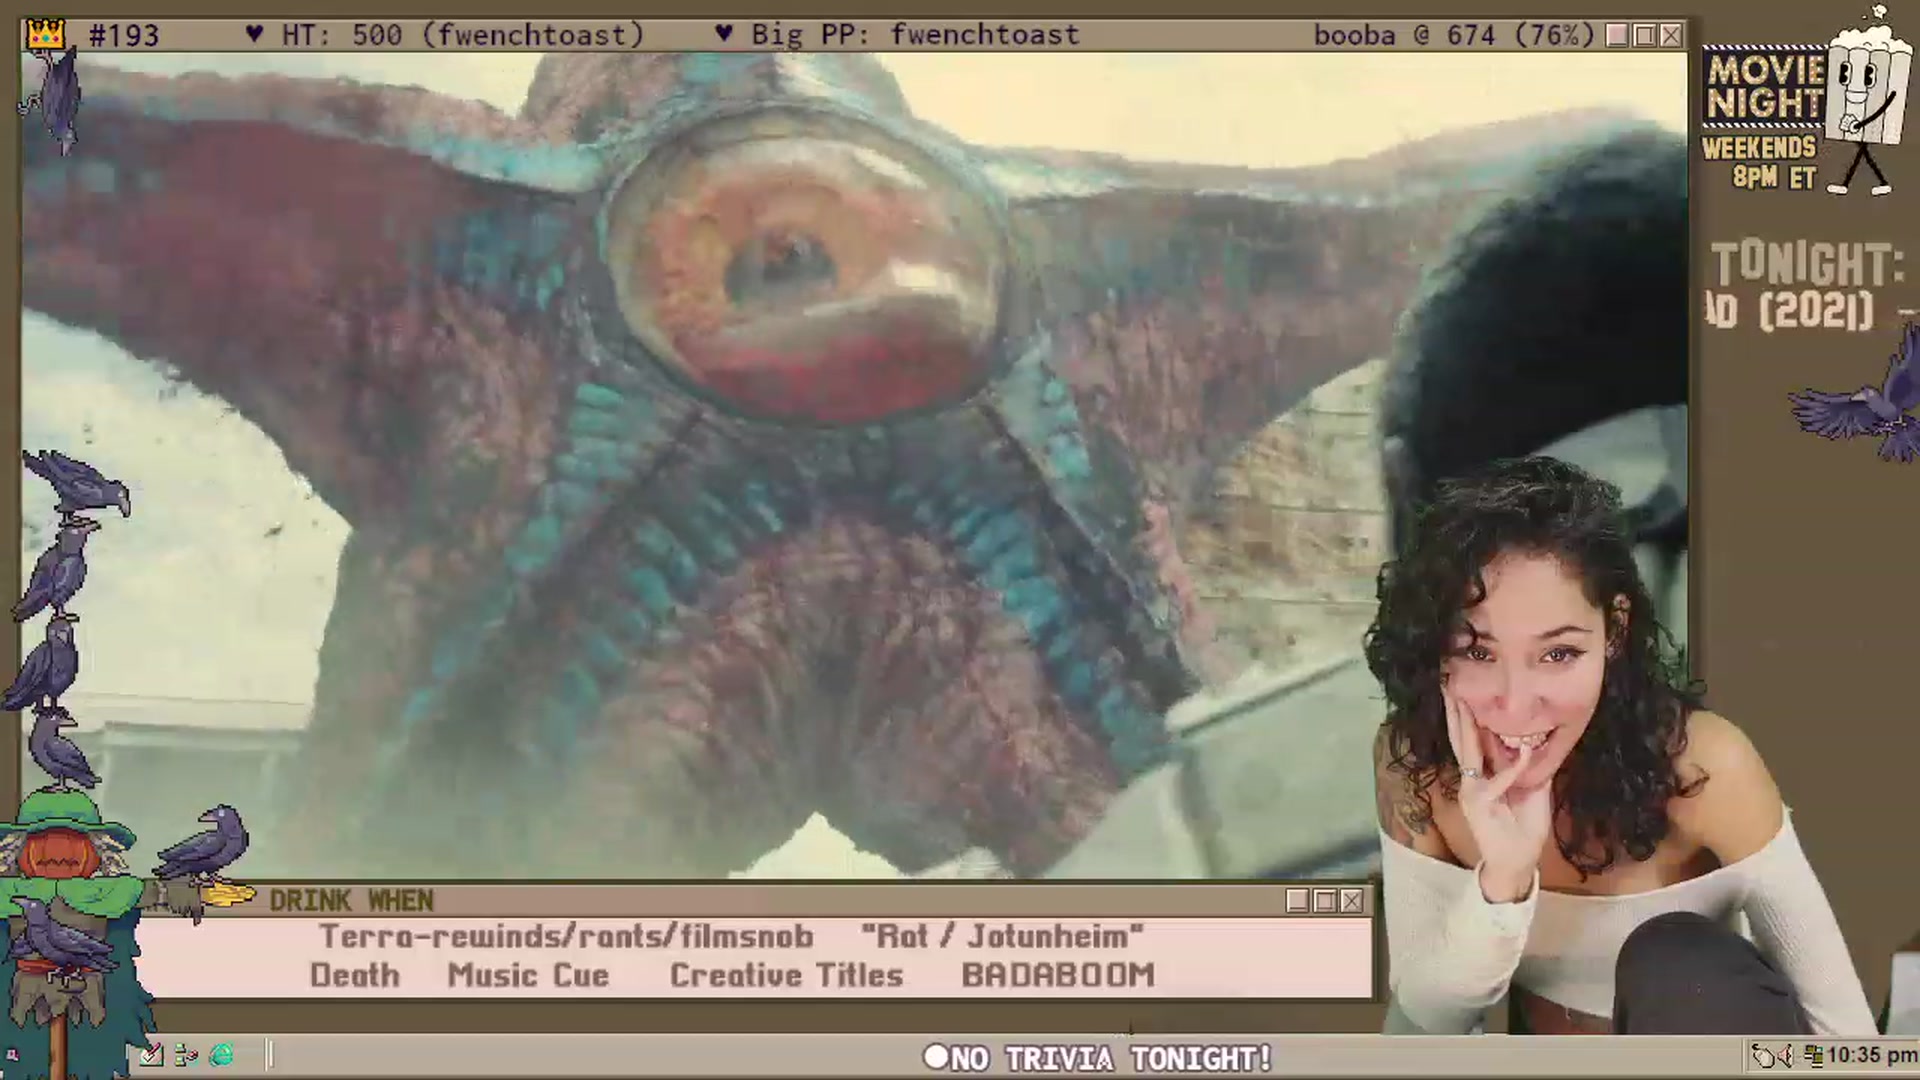
Task: Click the heart icon before Big PP
Action: click(724, 34)
